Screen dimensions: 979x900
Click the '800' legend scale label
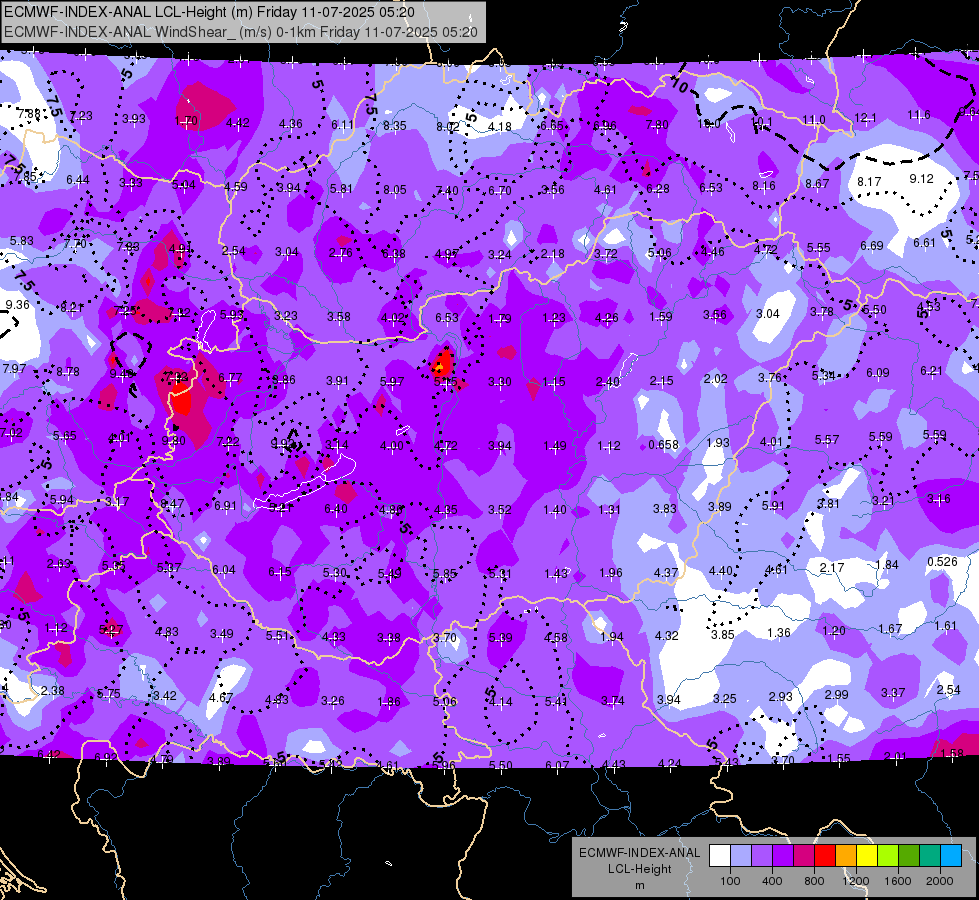click(x=814, y=881)
